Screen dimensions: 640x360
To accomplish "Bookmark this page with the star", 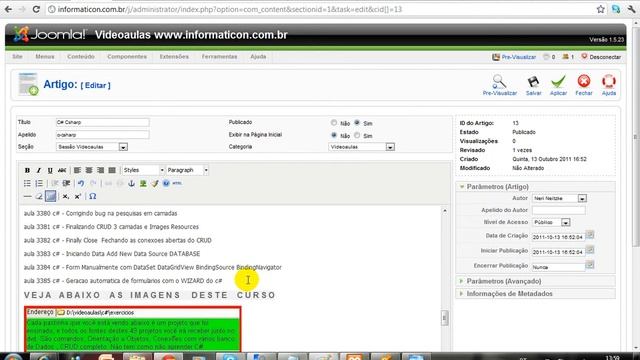I will pos(600,9).
